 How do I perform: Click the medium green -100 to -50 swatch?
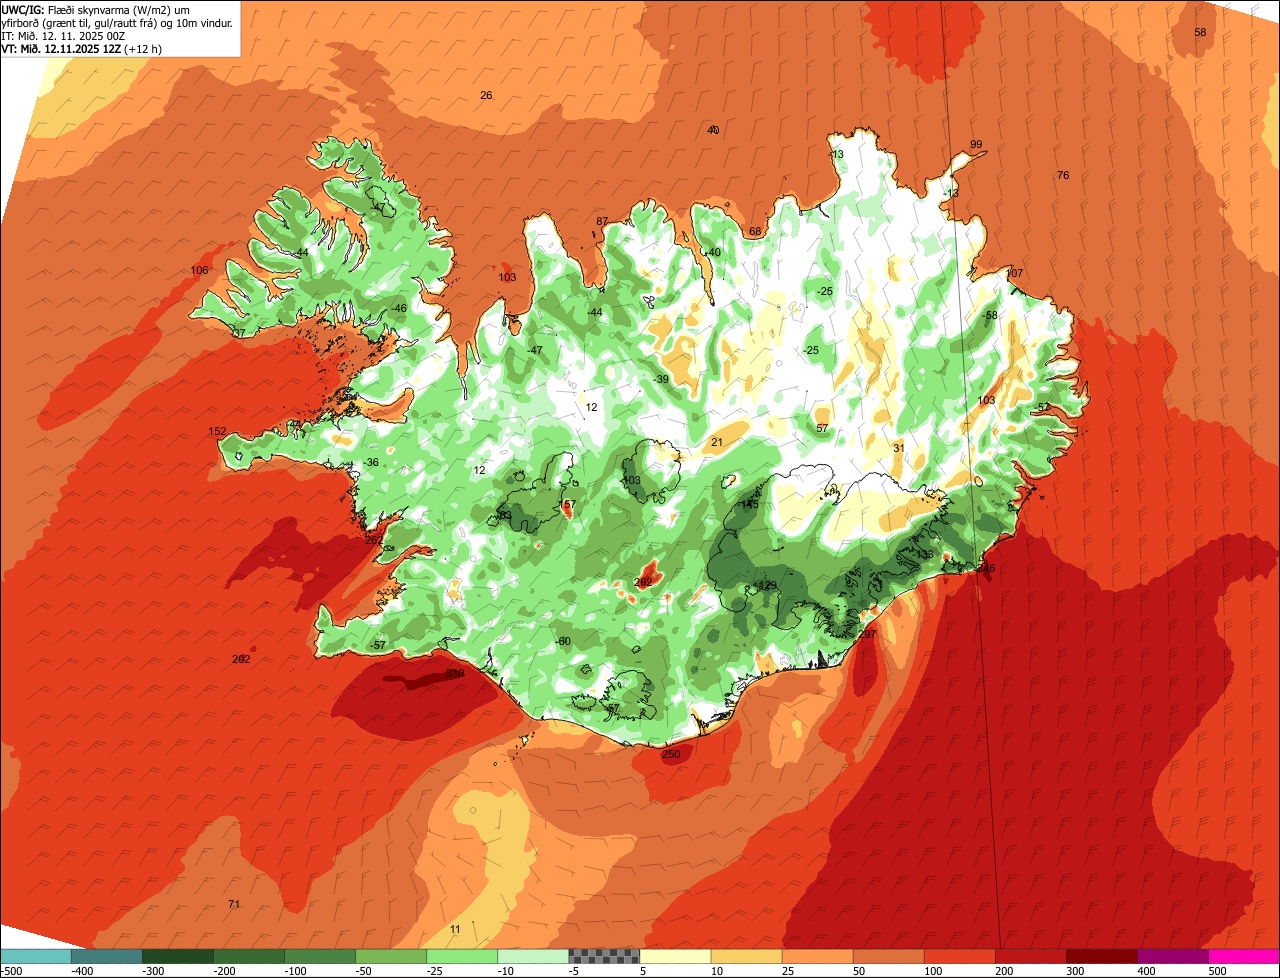pyautogui.click(x=319, y=956)
